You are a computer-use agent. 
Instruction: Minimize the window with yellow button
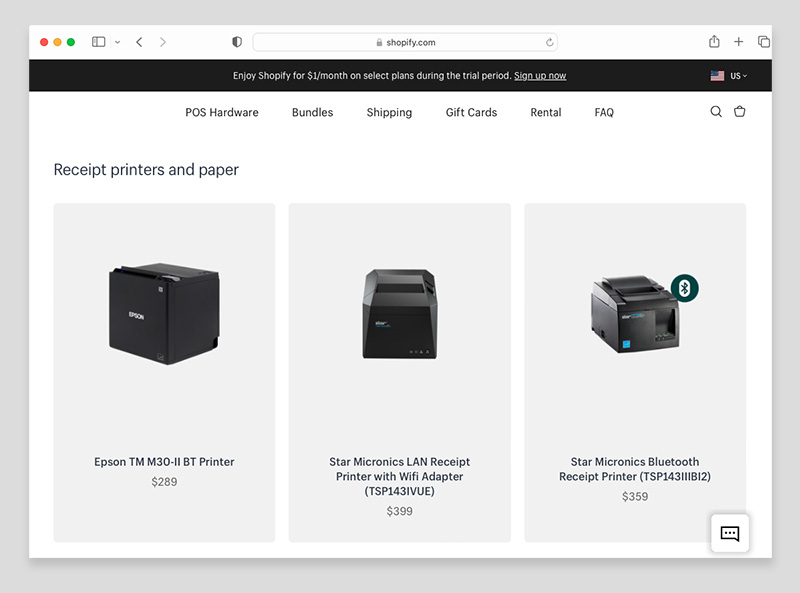(58, 42)
